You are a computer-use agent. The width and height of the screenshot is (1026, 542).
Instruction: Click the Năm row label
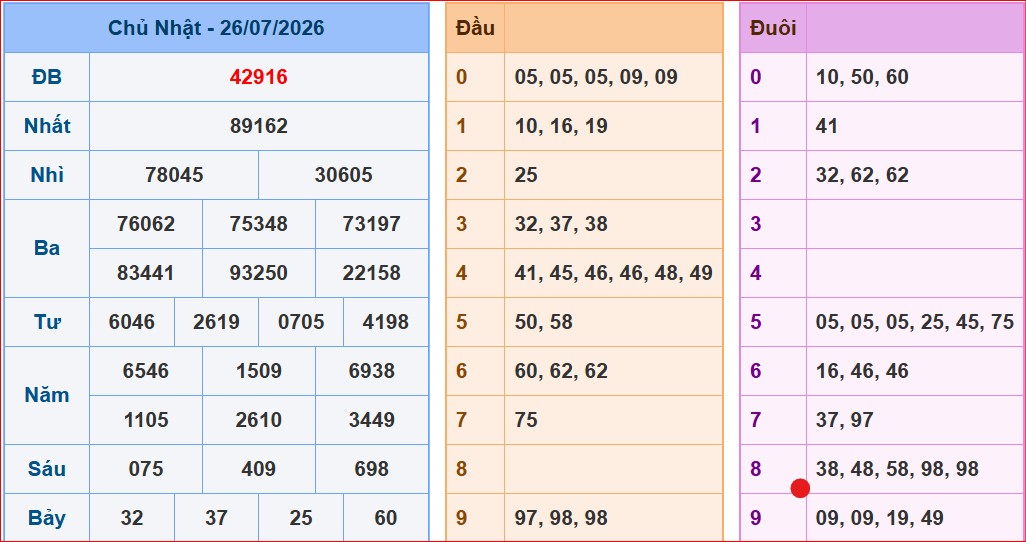coord(46,395)
